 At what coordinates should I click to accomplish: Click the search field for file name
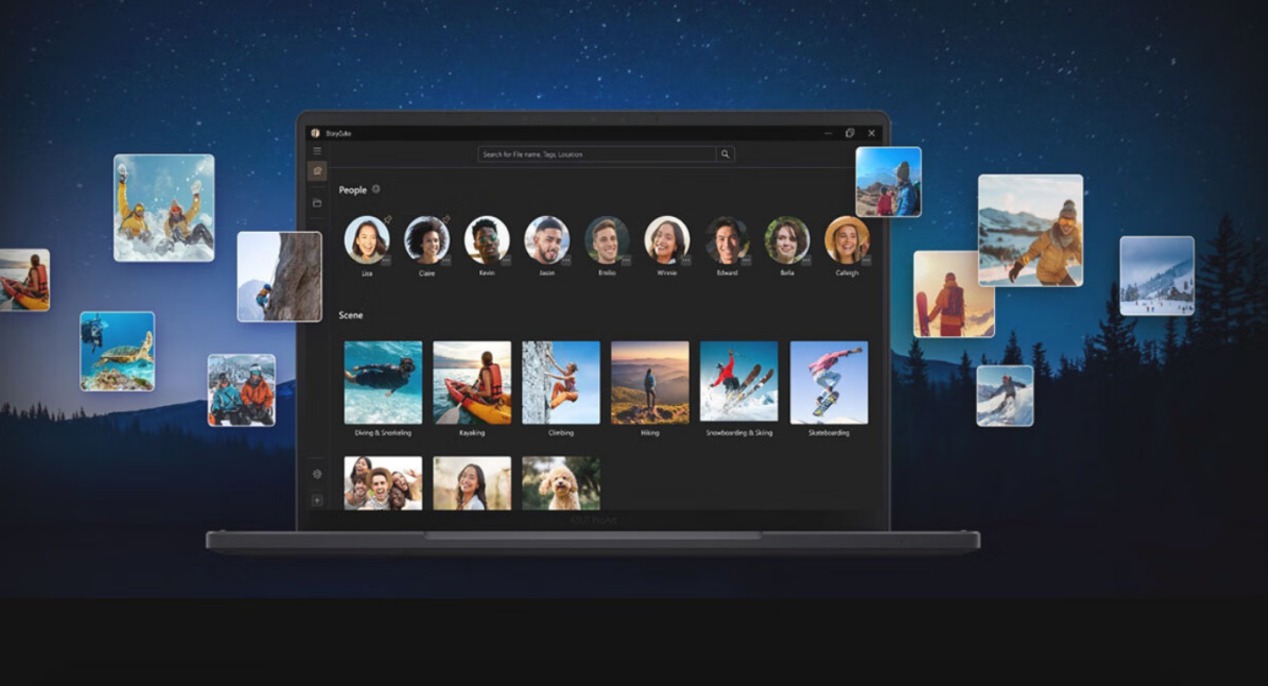click(x=596, y=154)
